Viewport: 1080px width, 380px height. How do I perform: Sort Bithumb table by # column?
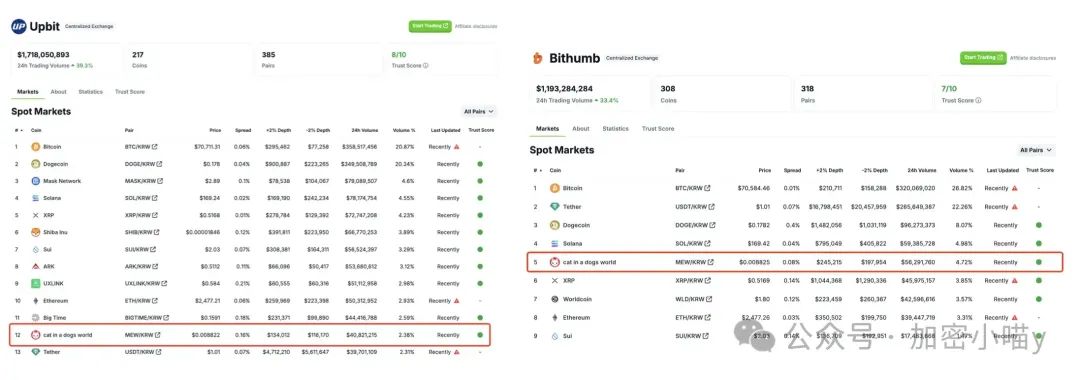(x=537, y=170)
